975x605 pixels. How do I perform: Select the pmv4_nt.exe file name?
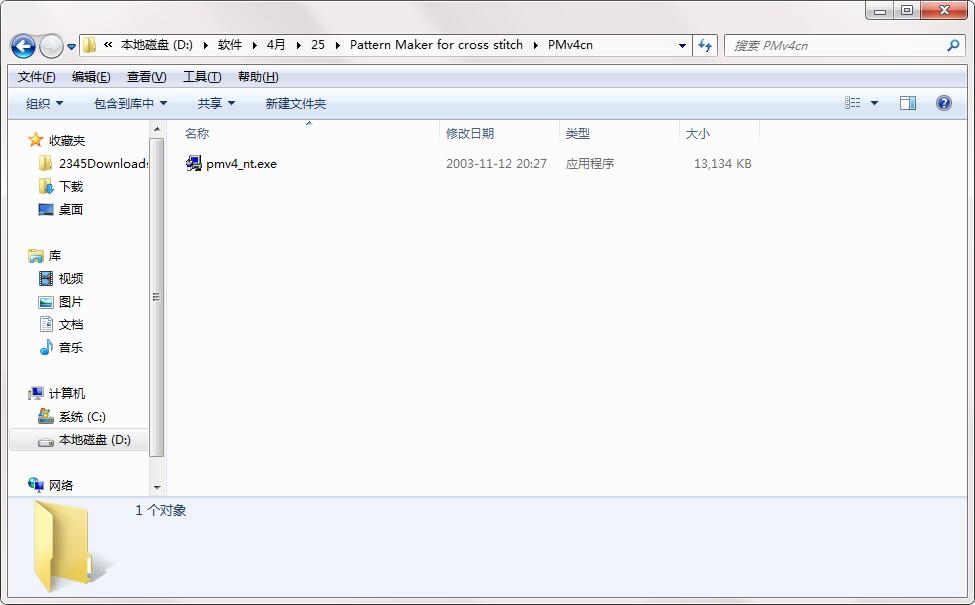241,164
